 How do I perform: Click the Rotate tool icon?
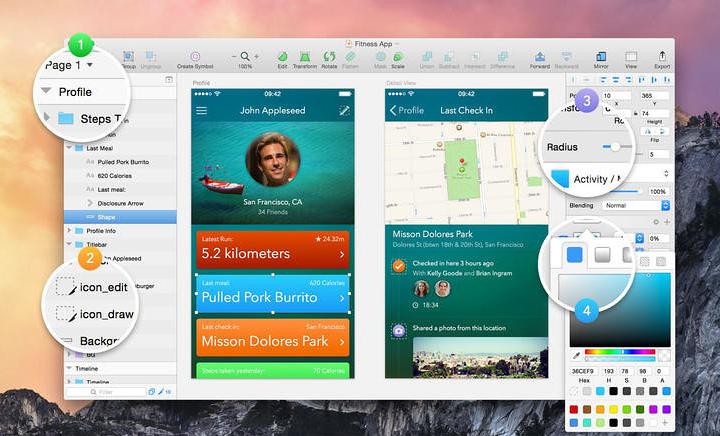click(330, 55)
